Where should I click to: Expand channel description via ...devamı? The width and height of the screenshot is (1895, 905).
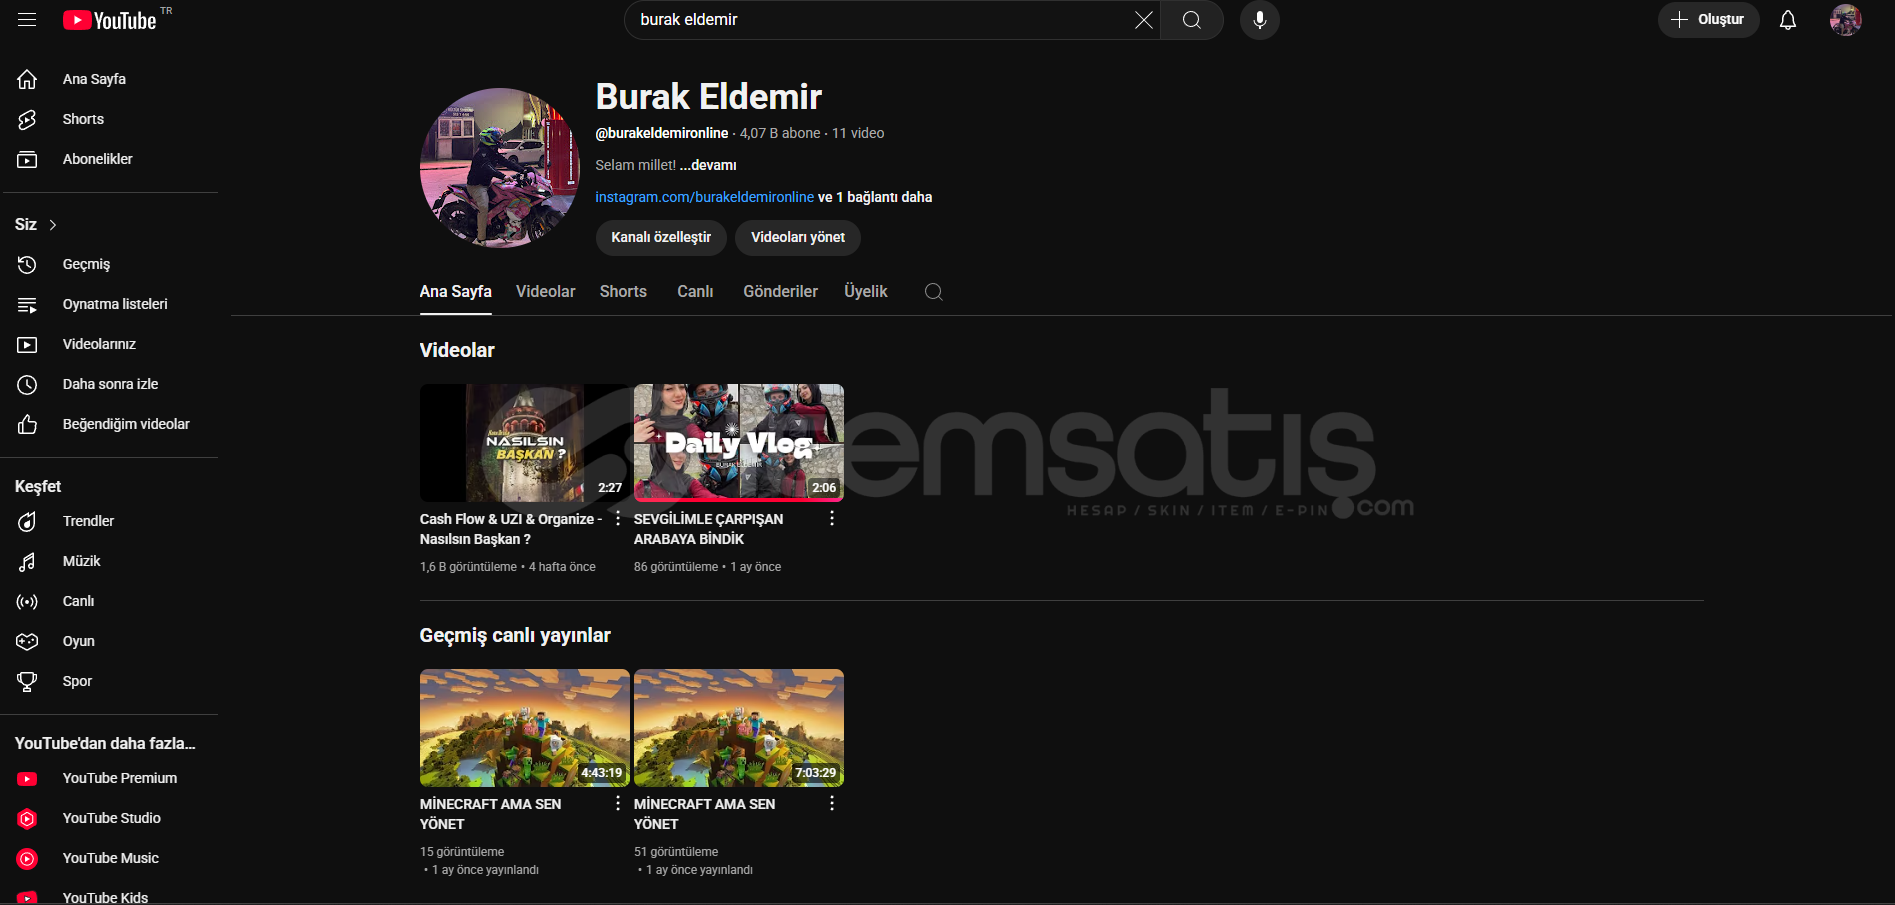708,165
